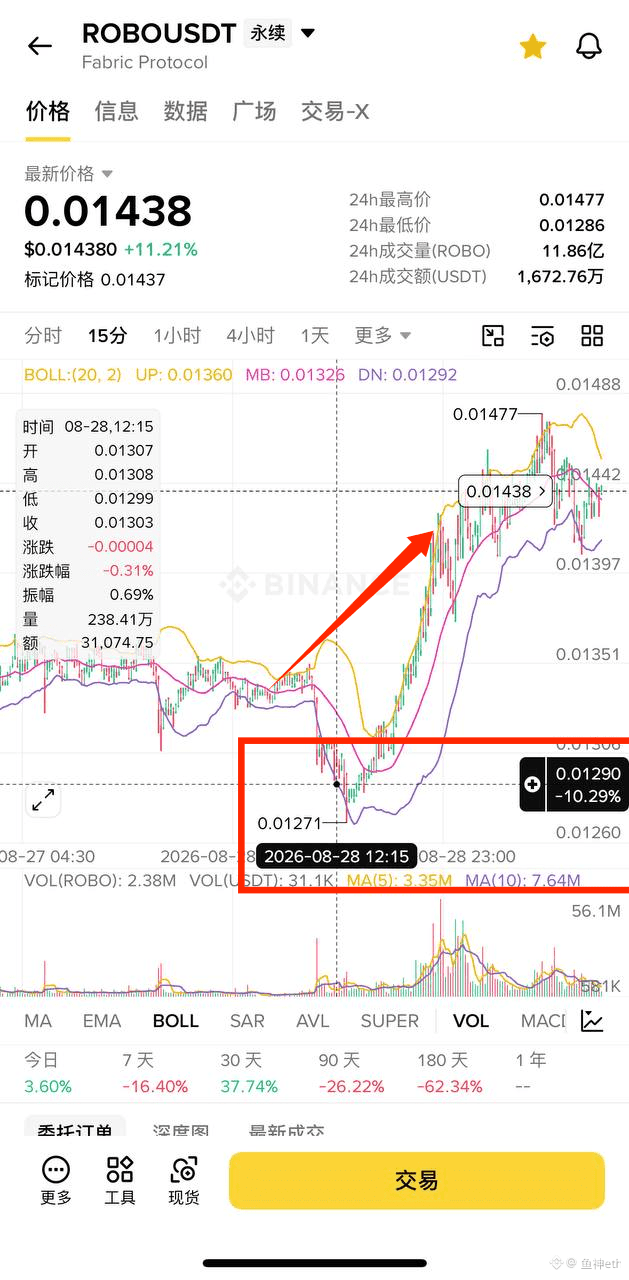Tap the yellow 交易 button
Viewport: 629px width, 1280px height.
point(417,1181)
